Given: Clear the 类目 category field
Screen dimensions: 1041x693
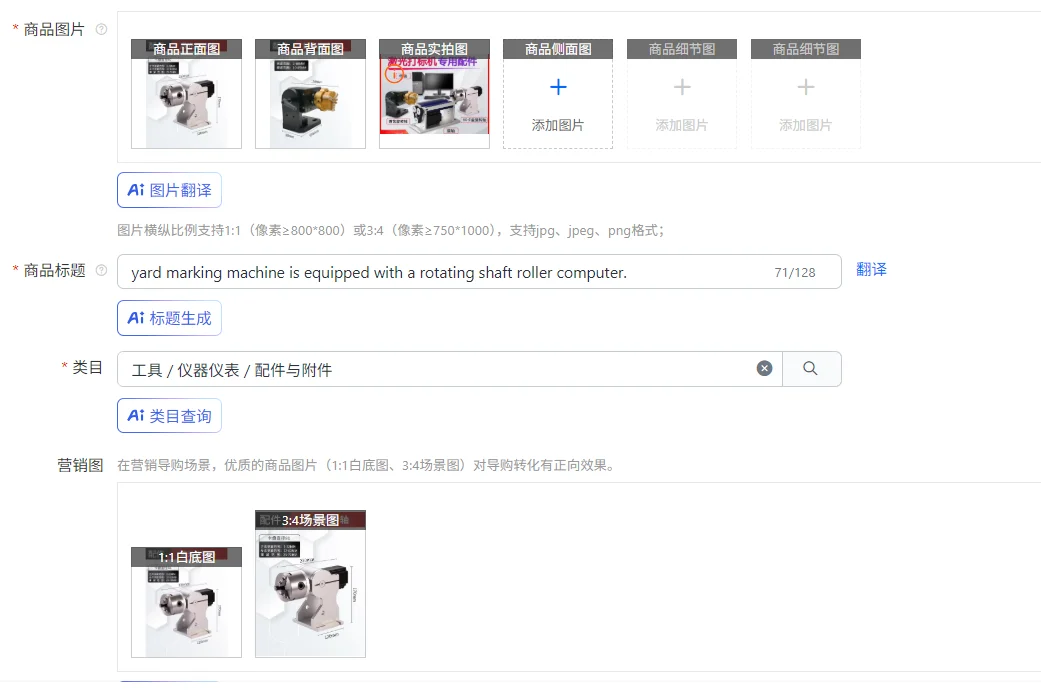Looking at the screenshot, I should click(764, 368).
